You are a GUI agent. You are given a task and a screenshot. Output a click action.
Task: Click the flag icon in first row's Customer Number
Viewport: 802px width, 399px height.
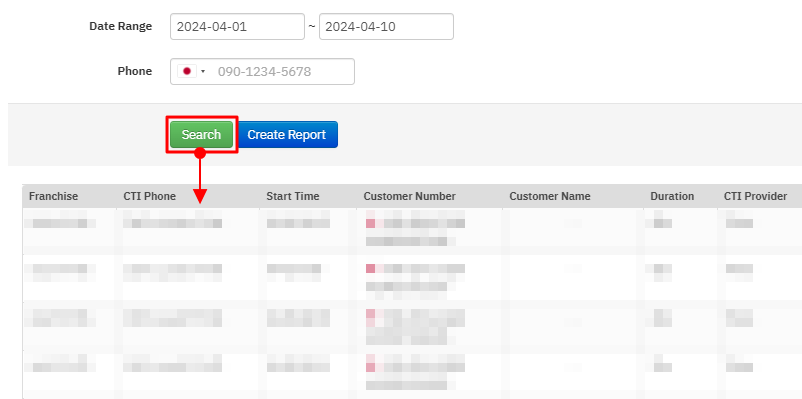(371, 224)
